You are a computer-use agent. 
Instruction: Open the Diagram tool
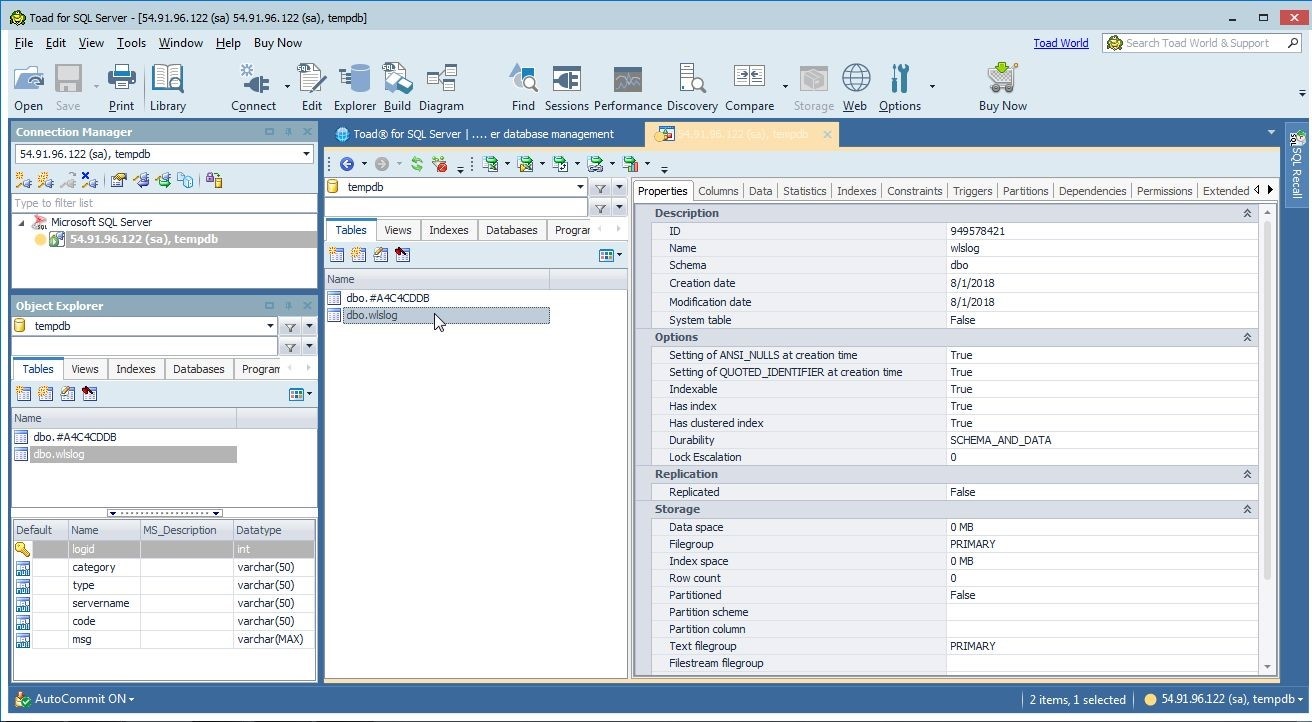click(x=441, y=88)
